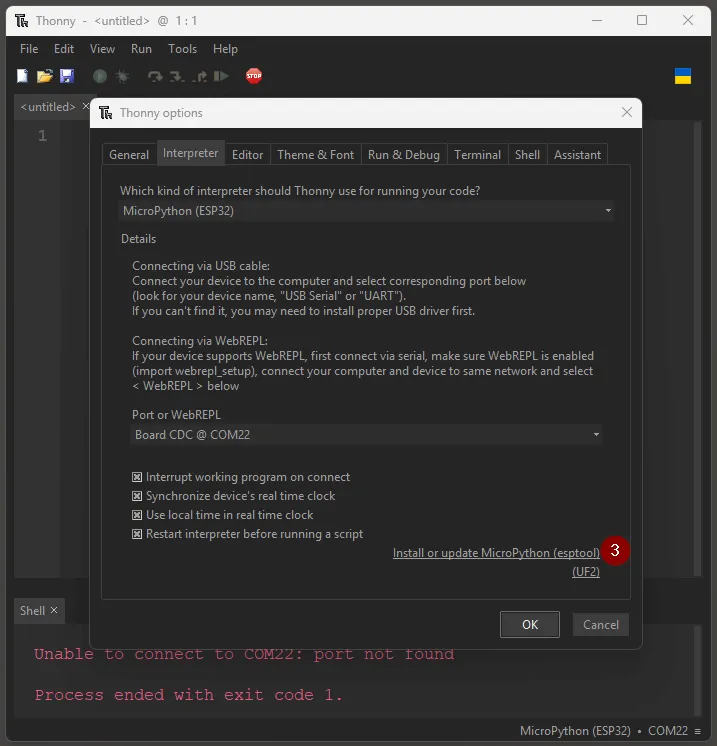The image size is (717, 746).
Task: Open the Port or WebREPL dropdown
Action: (366, 435)
